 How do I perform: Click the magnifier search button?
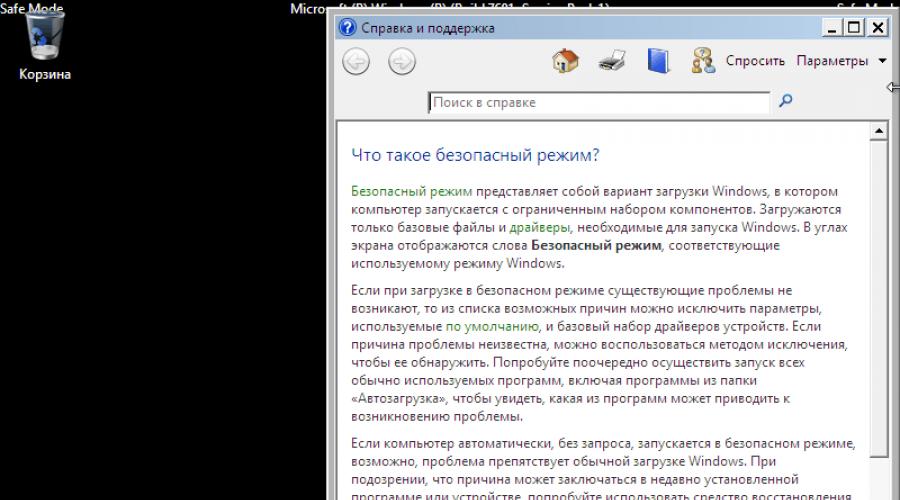point(785,101)
